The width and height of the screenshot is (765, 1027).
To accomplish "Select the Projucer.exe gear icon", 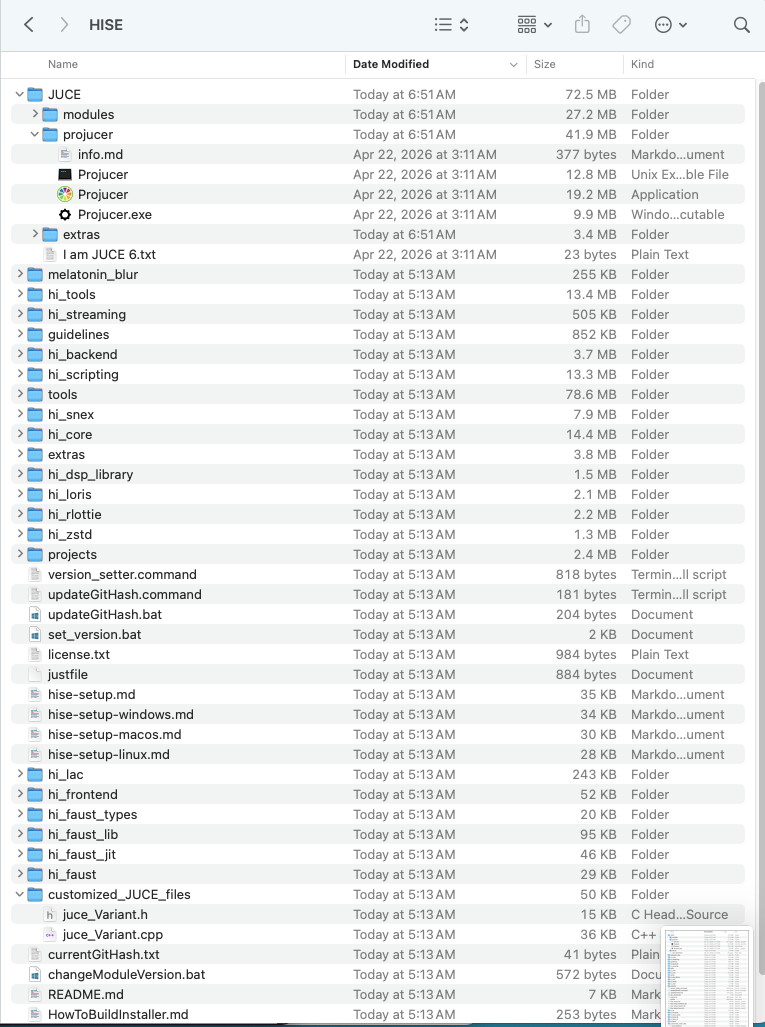I will 65,214.
